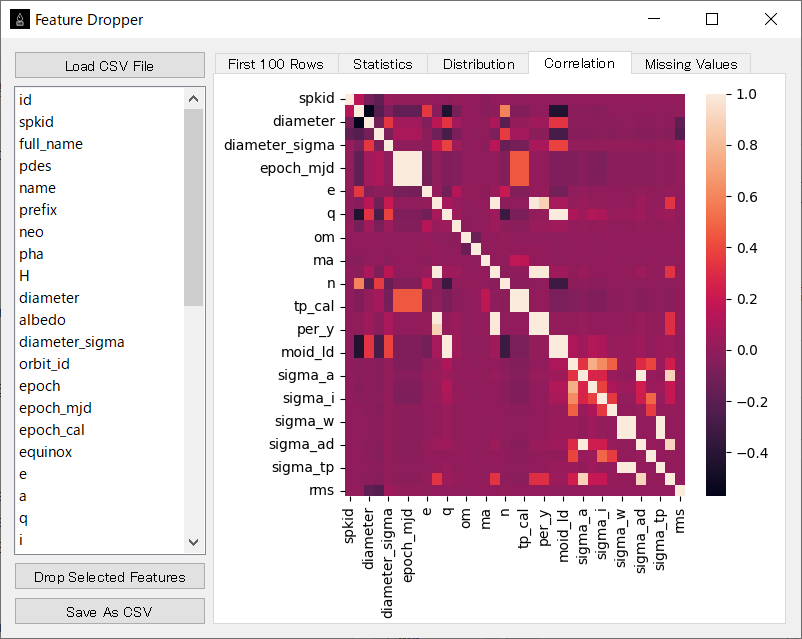This screenshot has width=802, height=639.
Task: Switch to the Statistics tab
Action: click(x=383, y=64)
